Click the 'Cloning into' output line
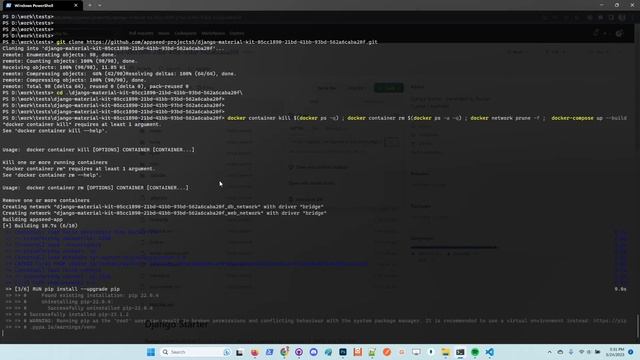The width and height of the screenshot is (640, 360). [113, 49]
